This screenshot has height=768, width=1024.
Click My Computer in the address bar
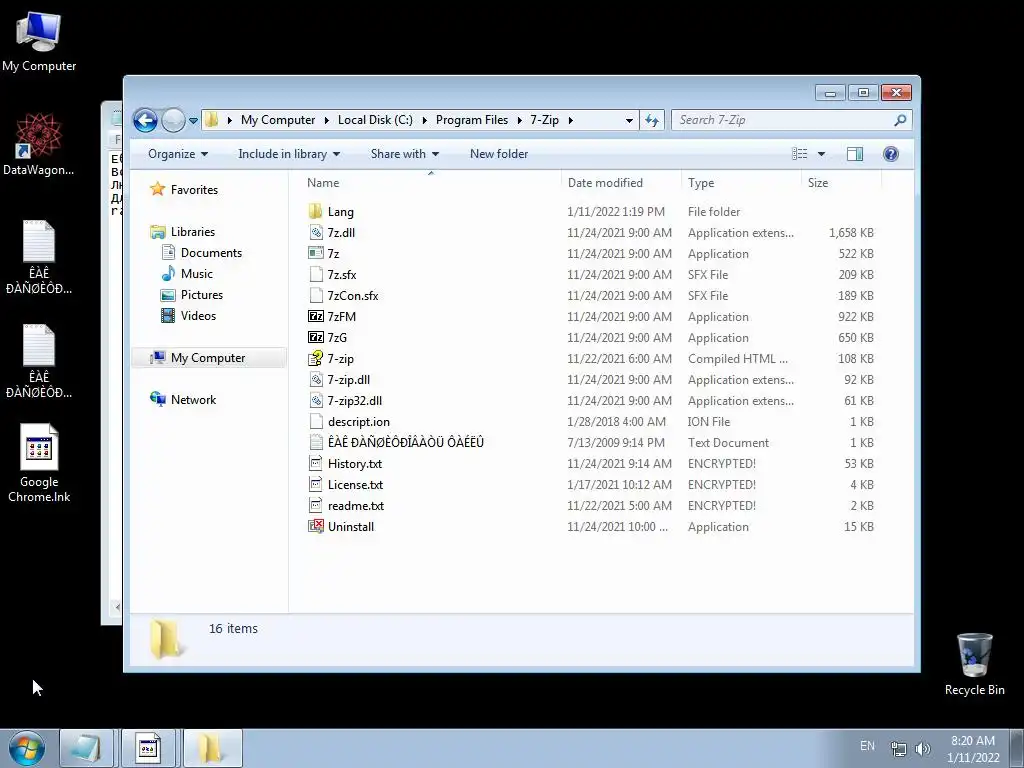(278, 120)
